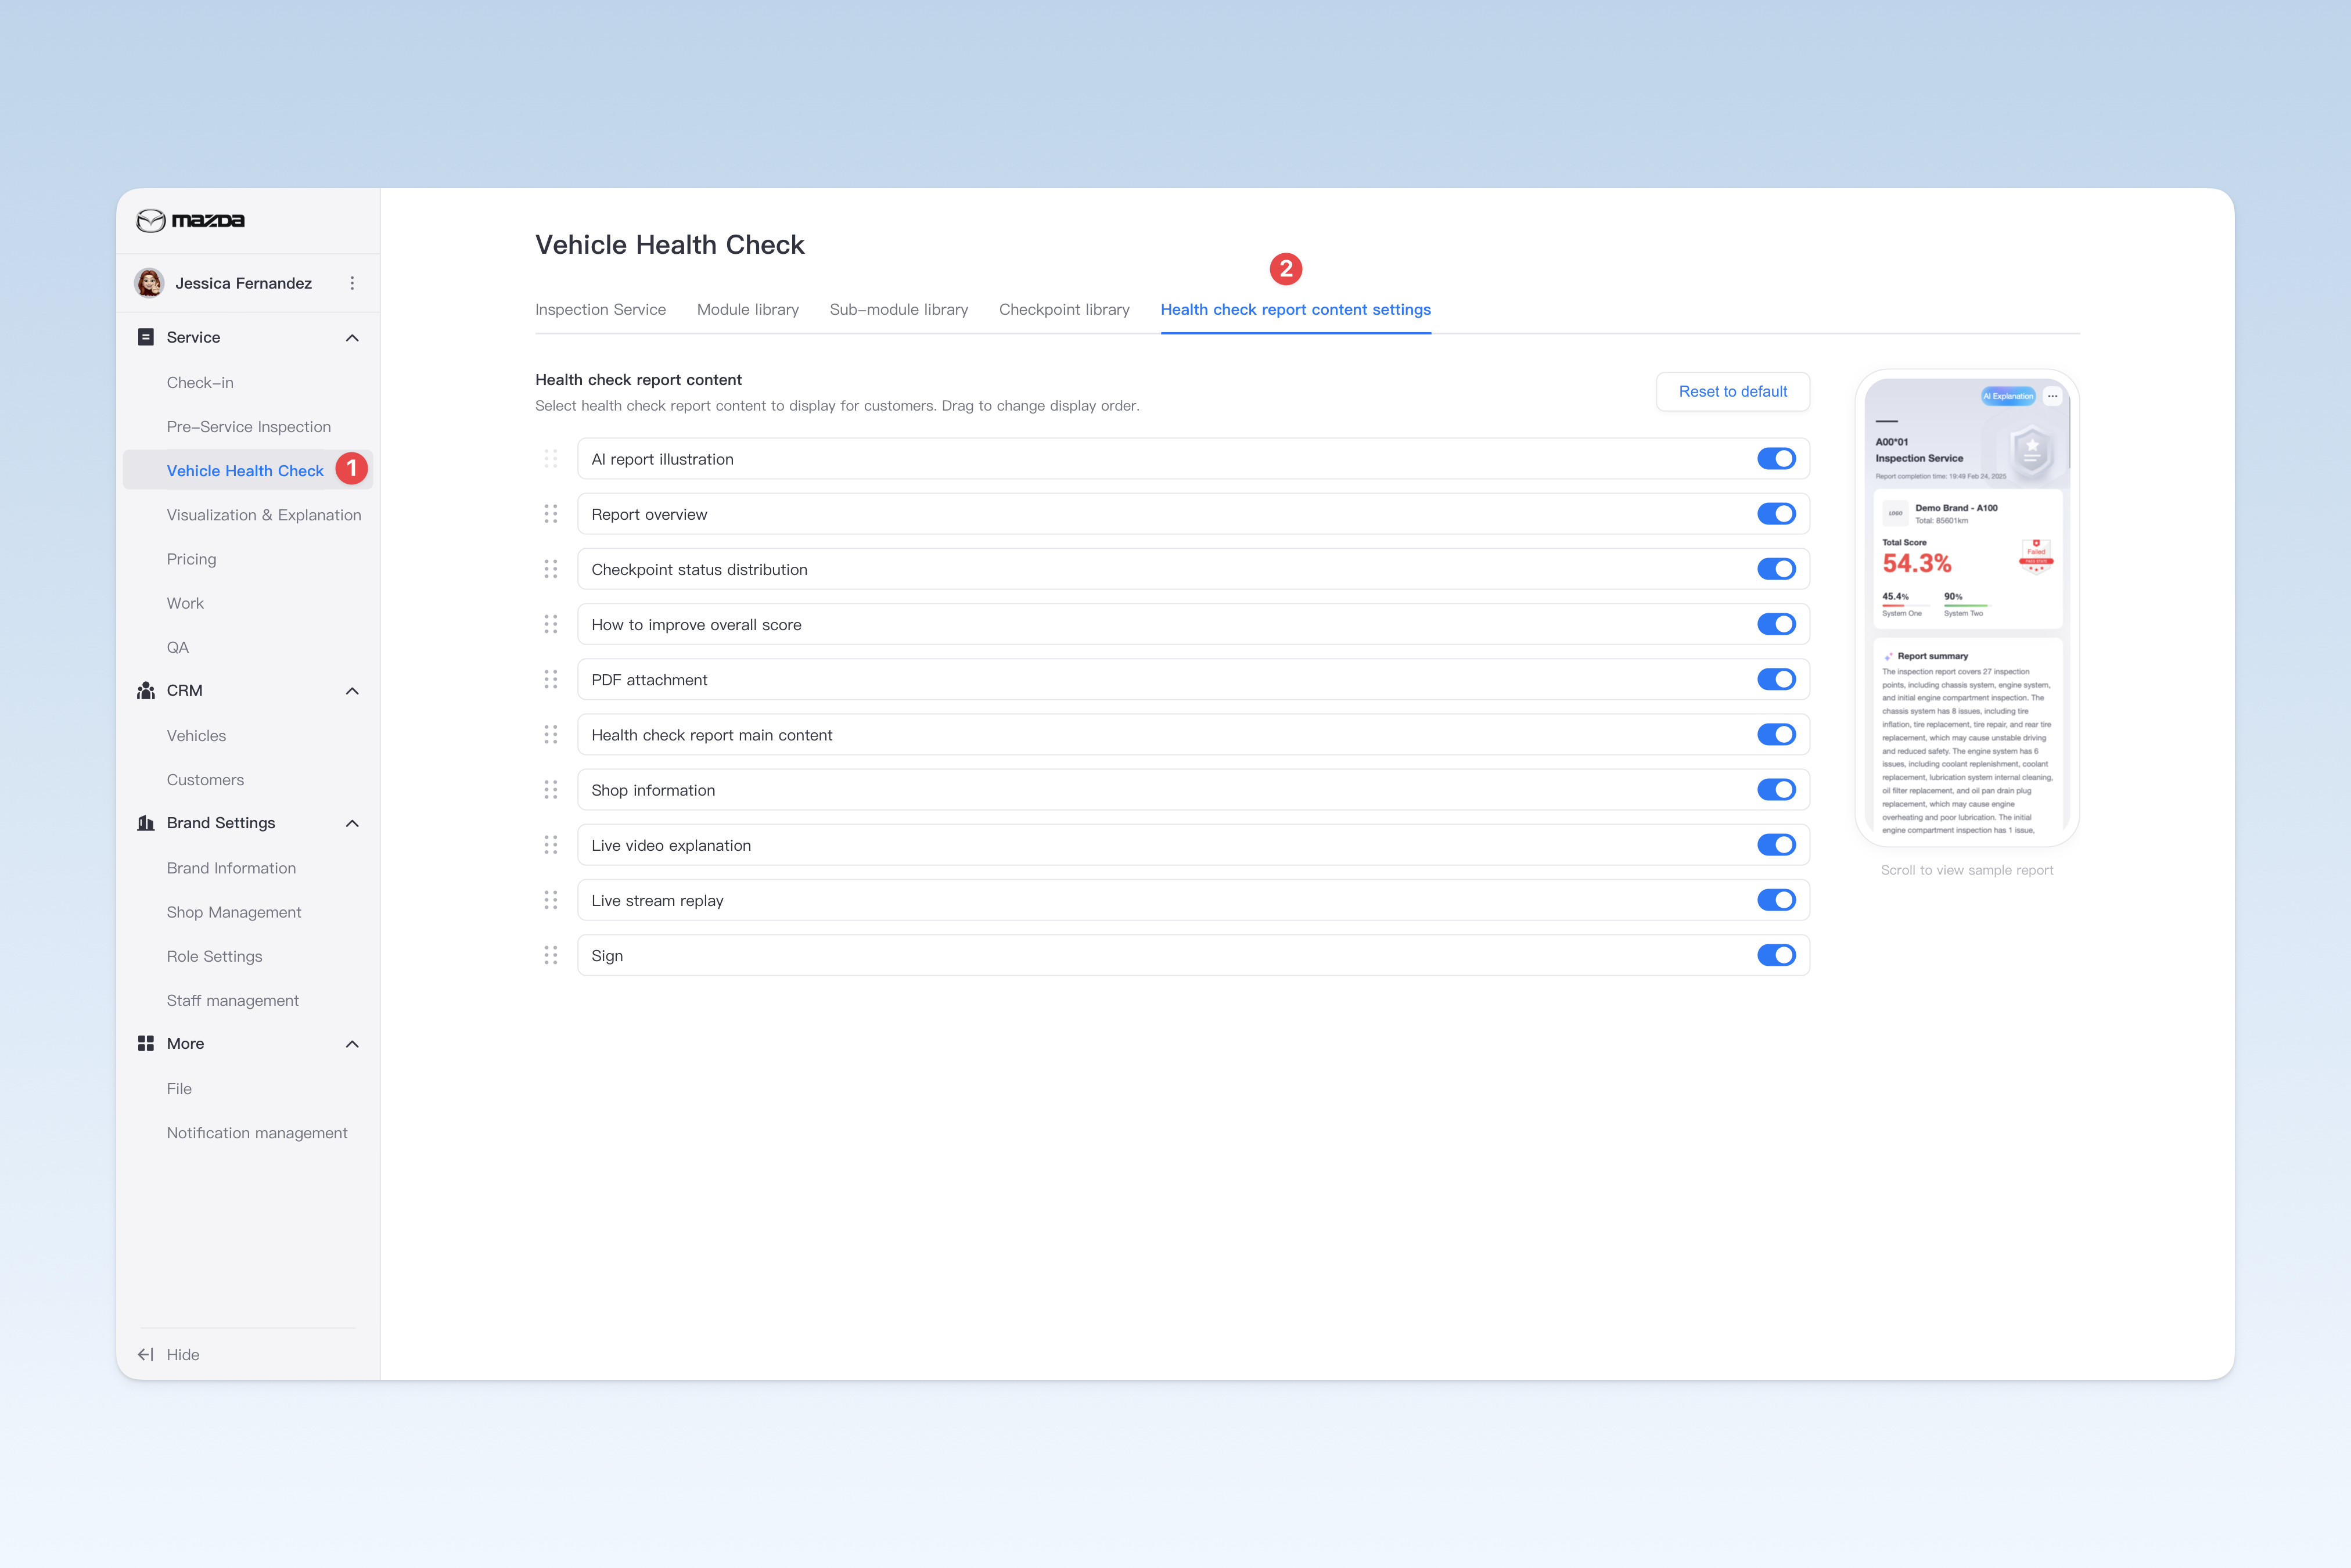Turn off the Report overview switch
The height and width of the screenshot is (1568, 2351).
click(x=1776, y=514)
